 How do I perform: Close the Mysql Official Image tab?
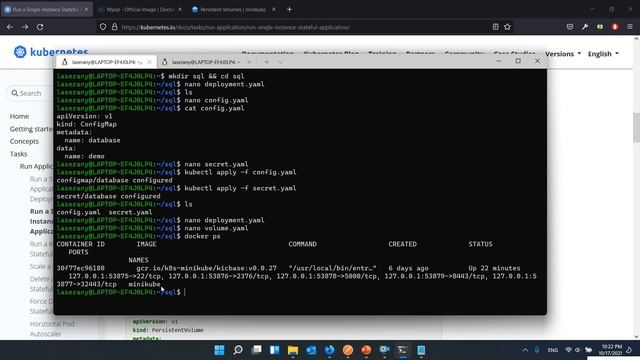pyautogui.click(x=180, y=9)
